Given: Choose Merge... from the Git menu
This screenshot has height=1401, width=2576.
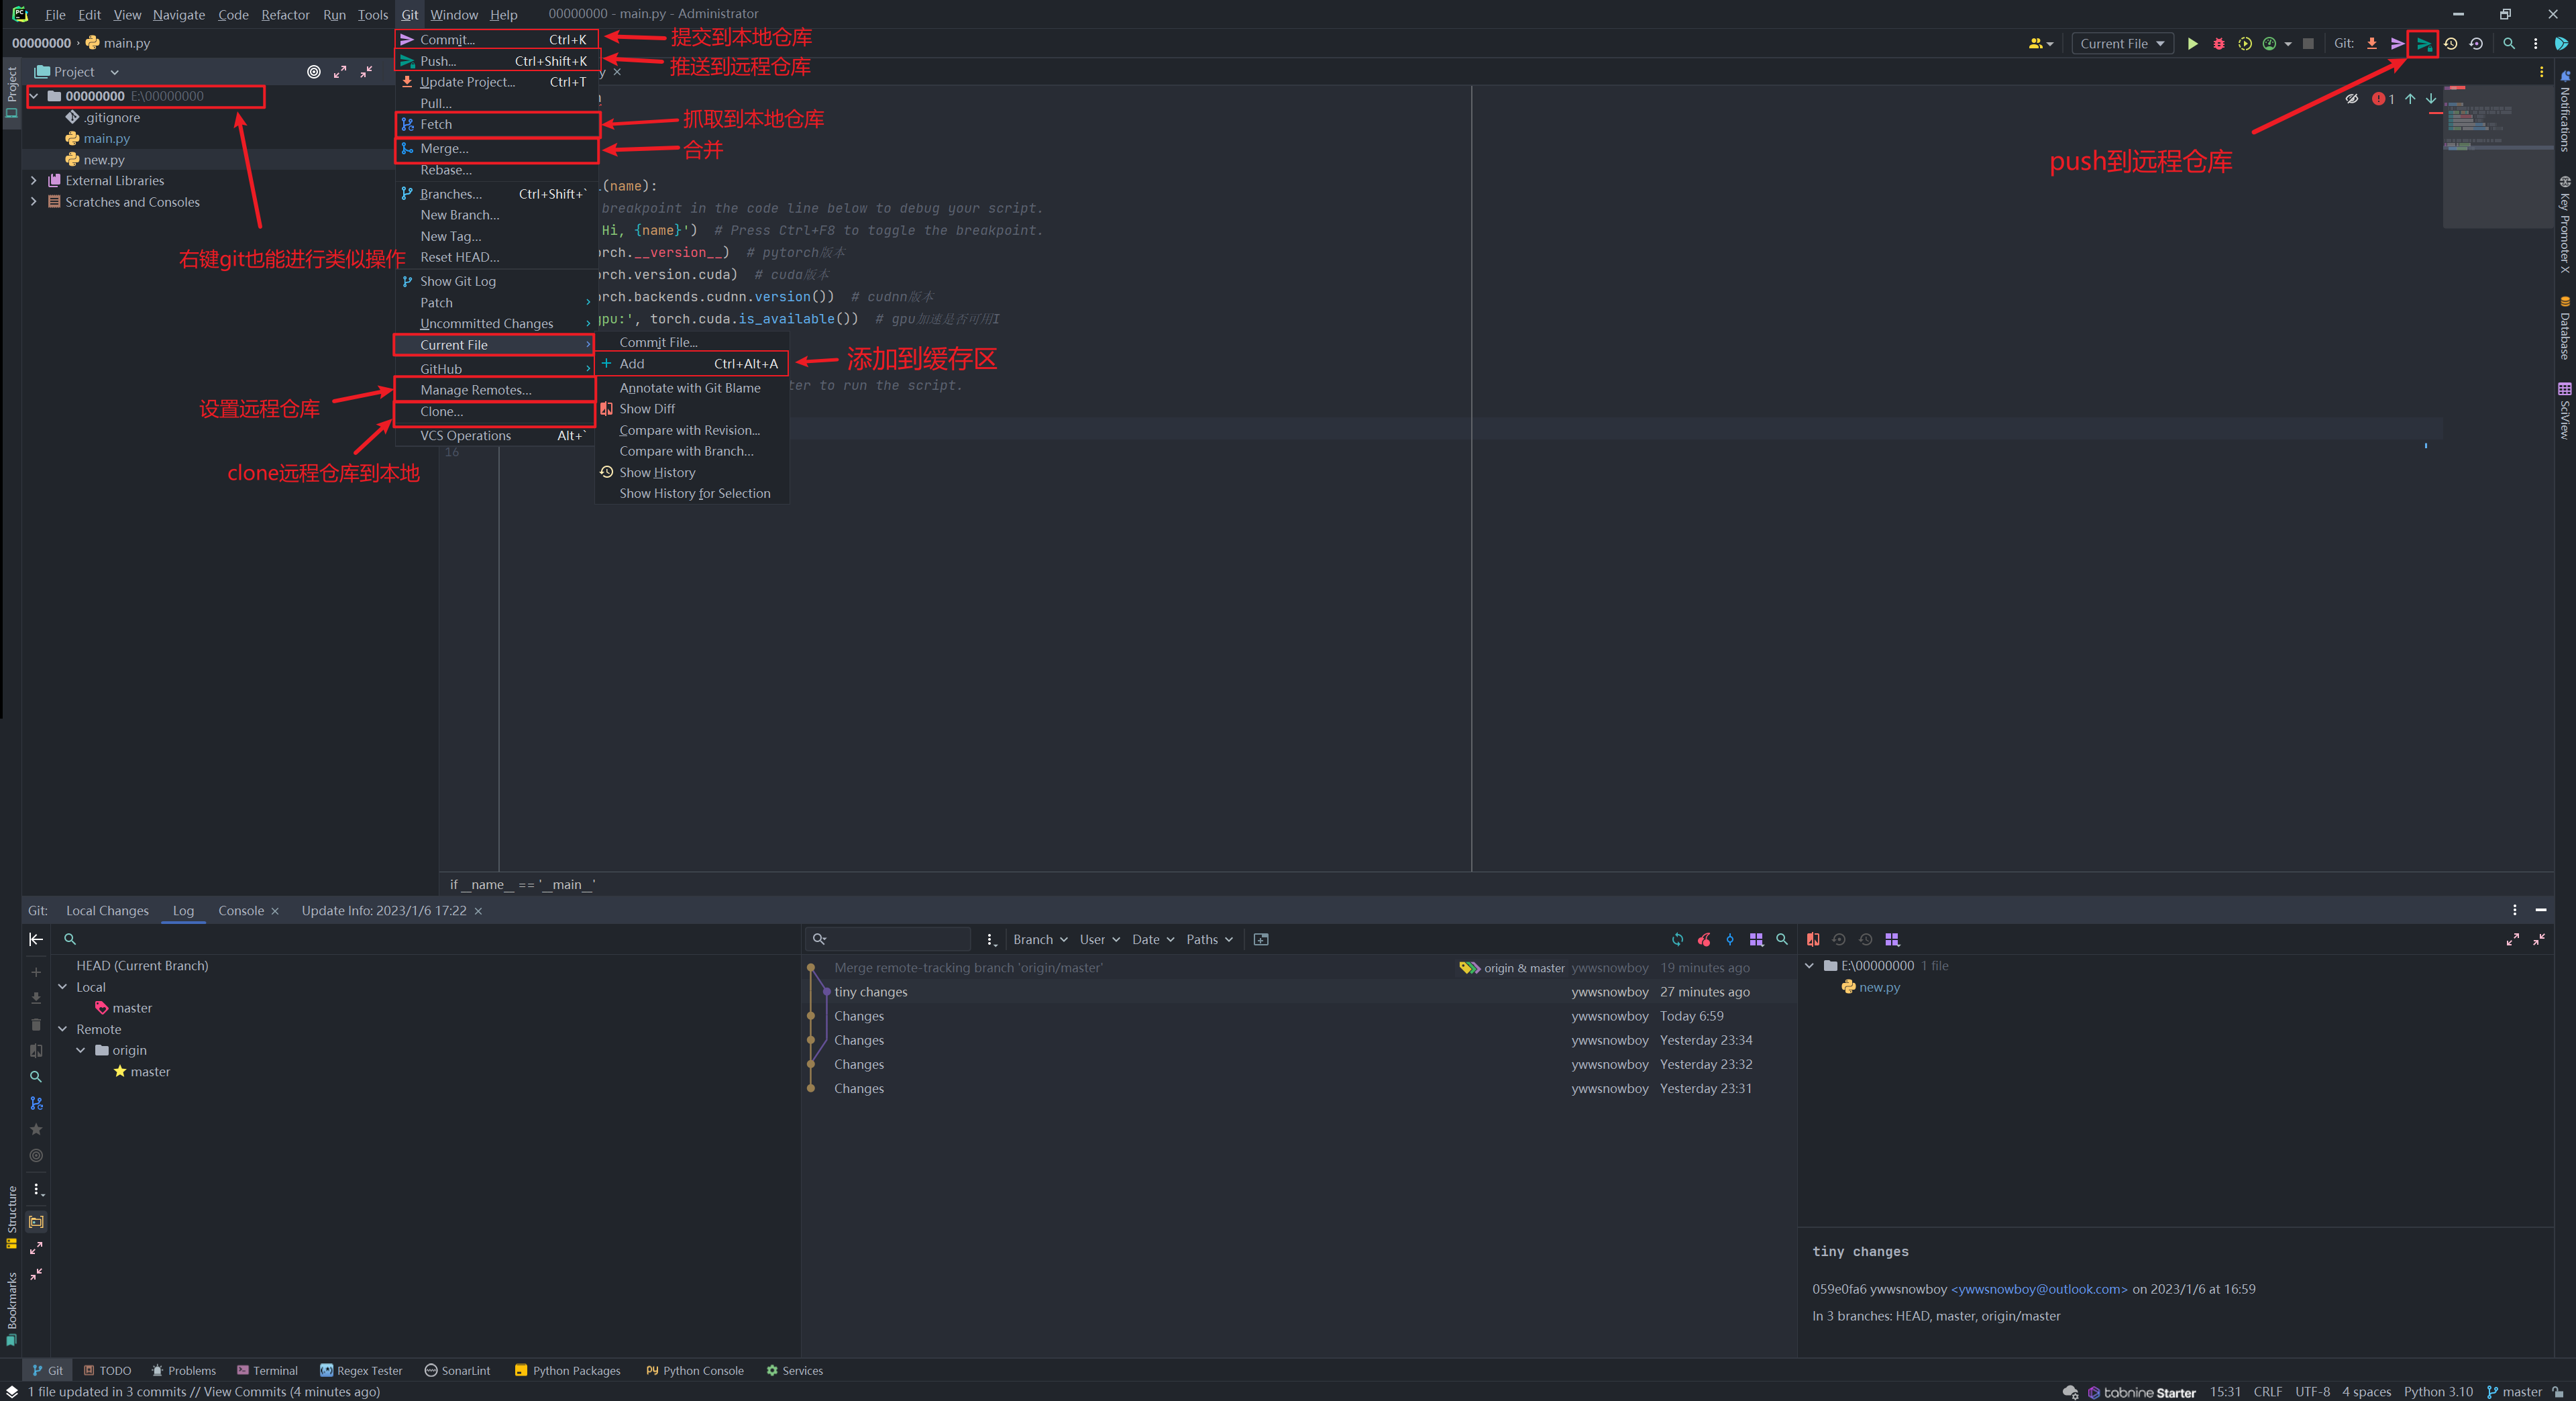Looking at the screenshot, I should point(497,149).
